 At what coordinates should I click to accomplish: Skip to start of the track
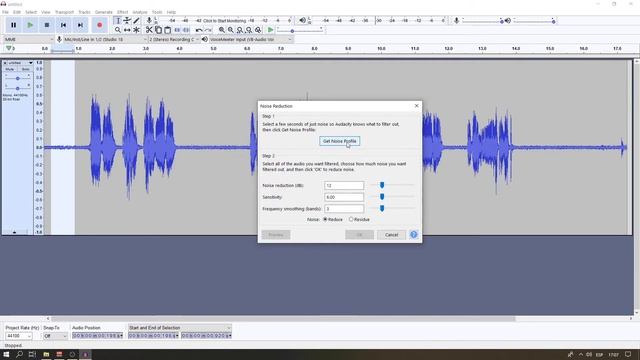[x=64, y=25]
